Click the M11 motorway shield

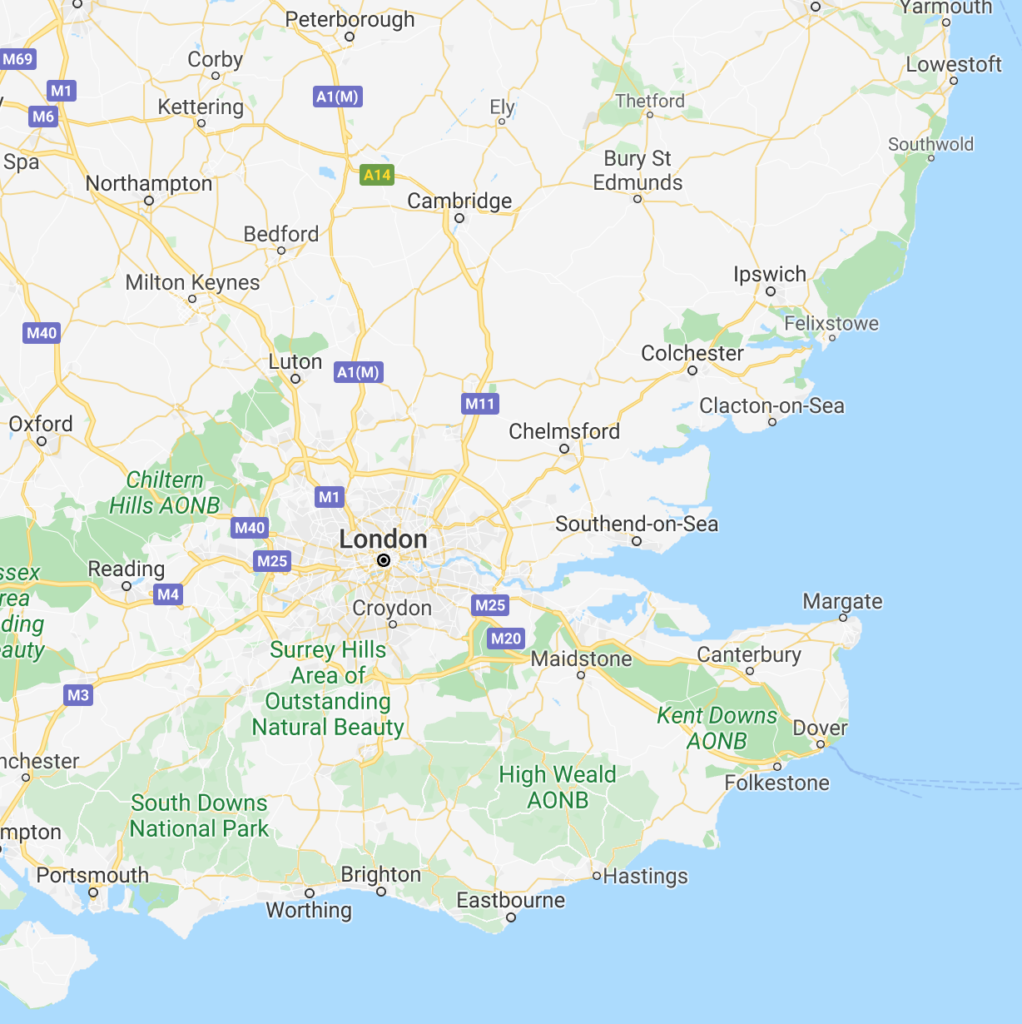click(480, 404)
